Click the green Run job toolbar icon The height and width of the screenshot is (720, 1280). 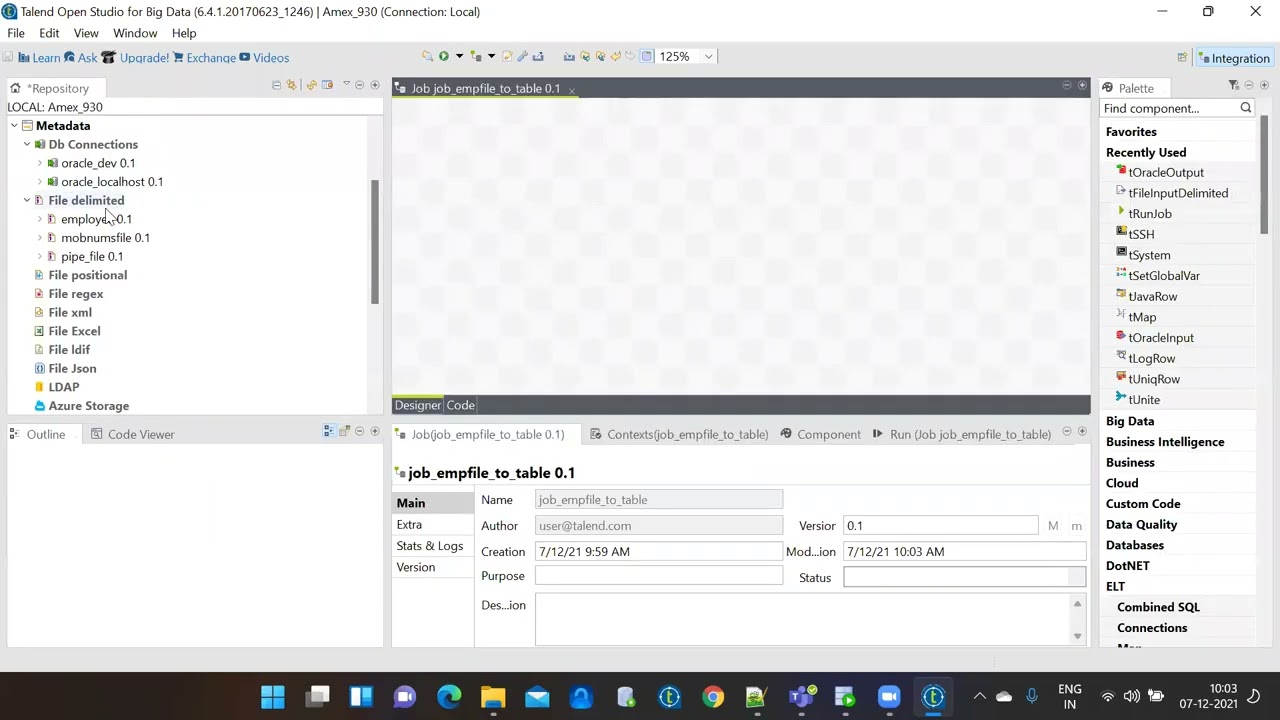click(x=444, y=56)
